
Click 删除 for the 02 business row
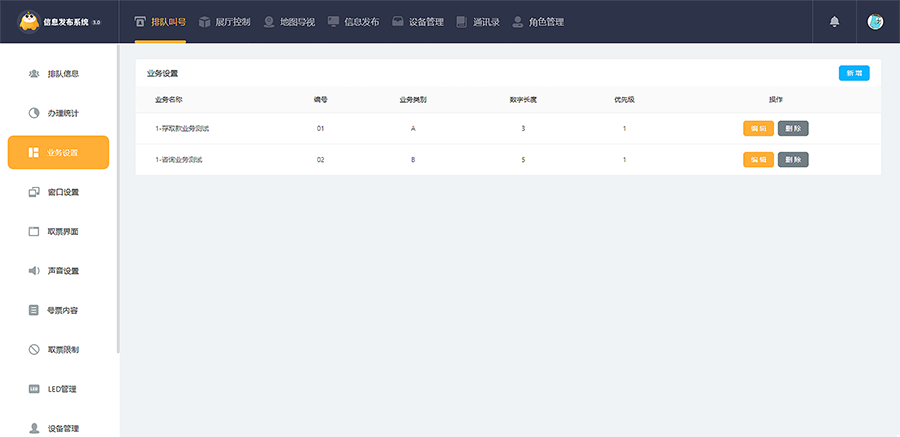pos(793,159)
